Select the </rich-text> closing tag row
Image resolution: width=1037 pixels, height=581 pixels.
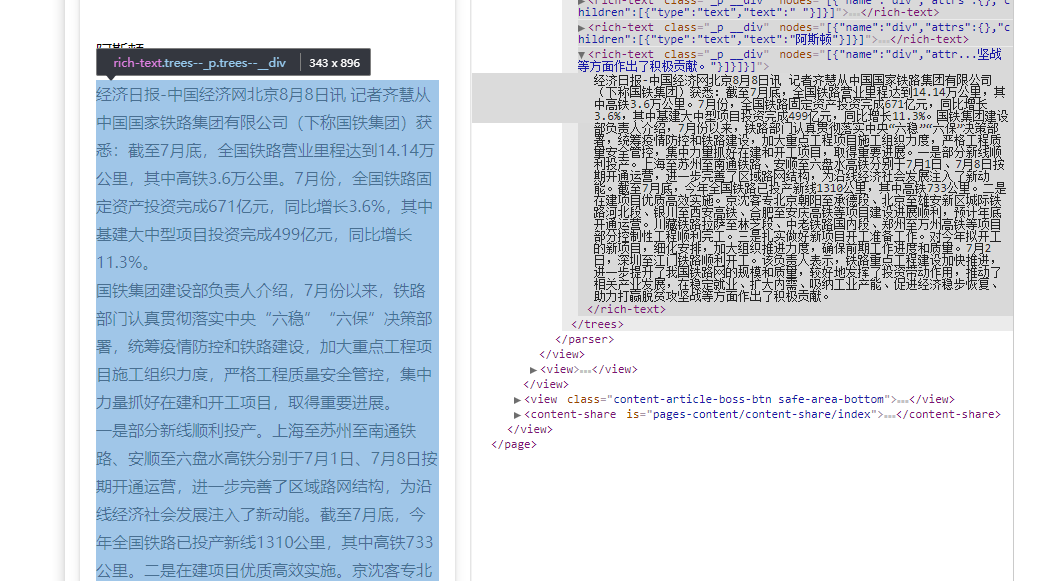[x=626, y=309]
